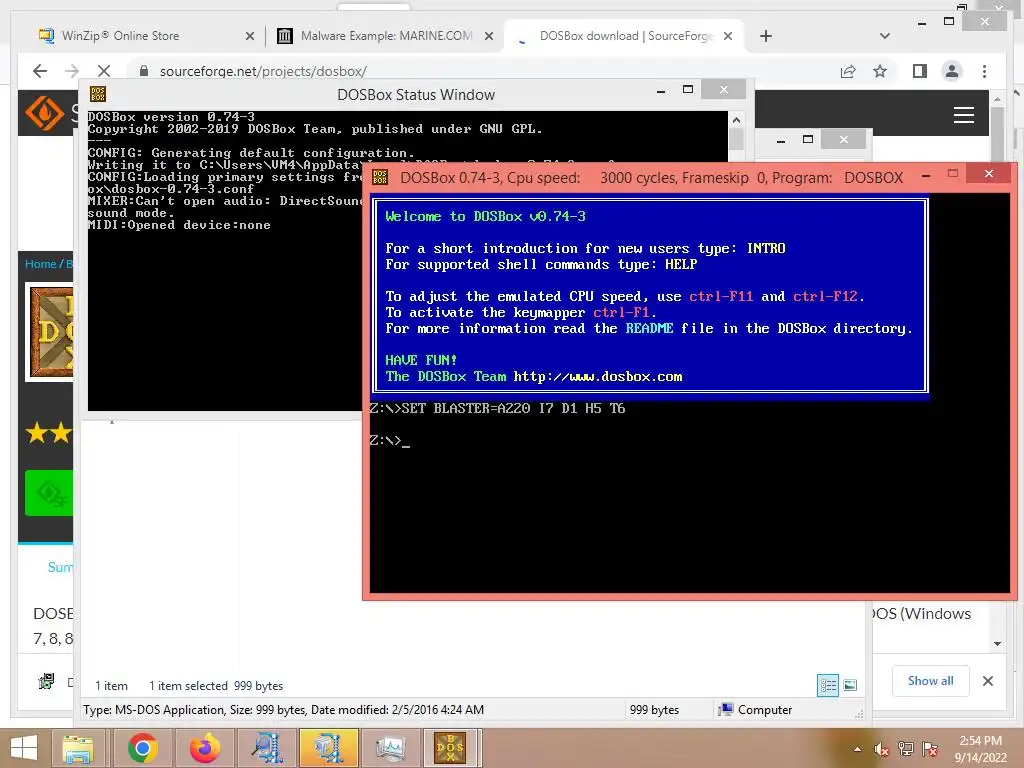Click DOSBox Status Window title icon

(x=98, y=94)
